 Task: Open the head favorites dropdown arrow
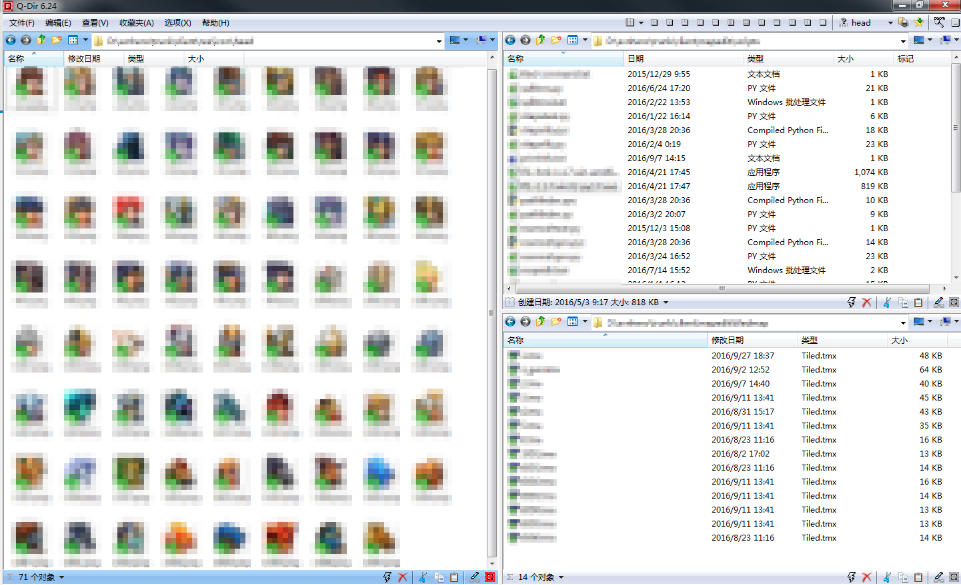click(x=890, y=23)
